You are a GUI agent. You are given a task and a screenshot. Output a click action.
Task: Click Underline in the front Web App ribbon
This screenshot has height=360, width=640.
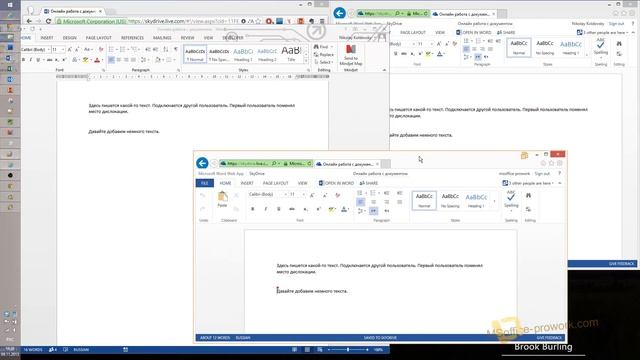[x=279, y=209]
